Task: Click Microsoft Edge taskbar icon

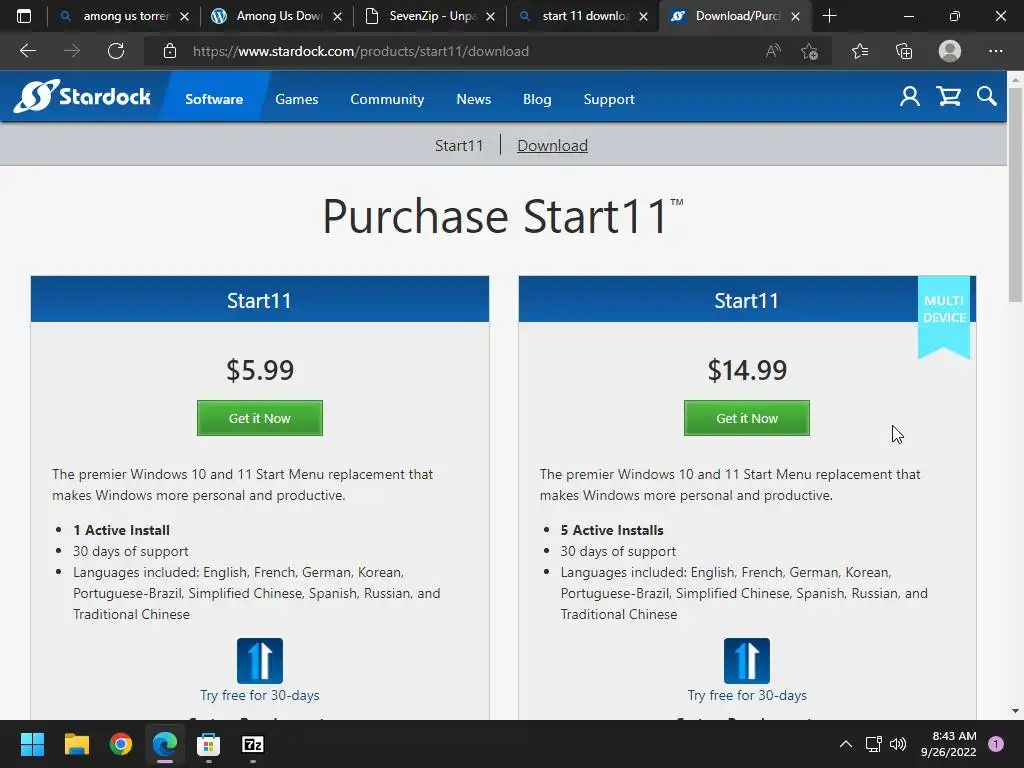Action: tap(165, 744)
